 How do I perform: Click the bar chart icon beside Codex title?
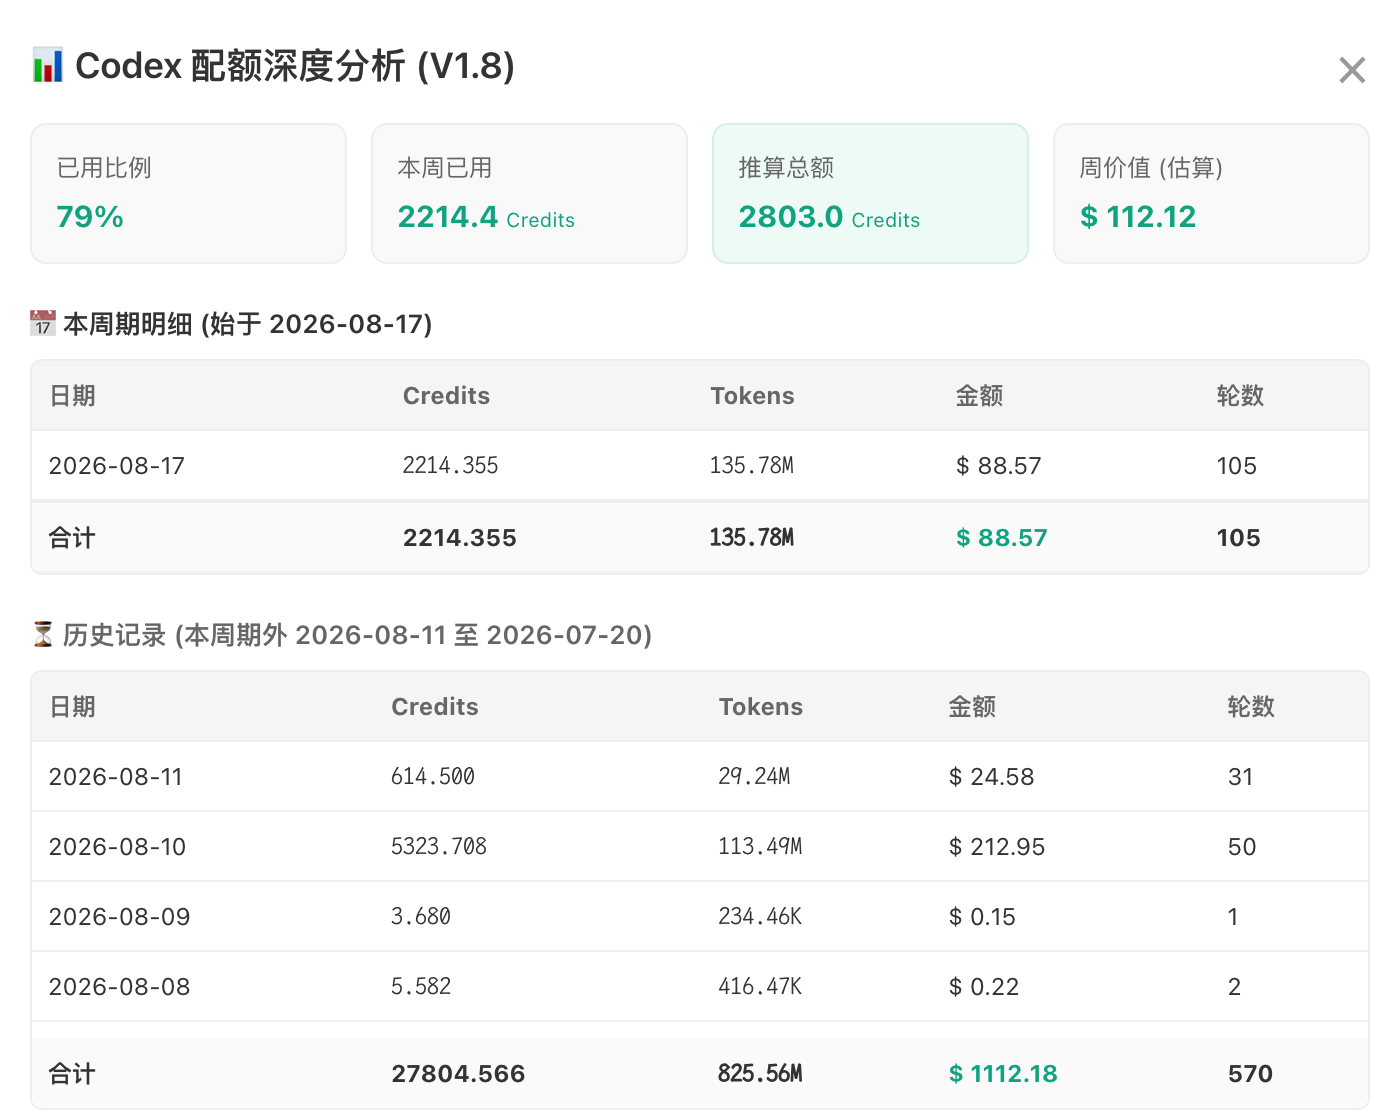pos(47,65)
